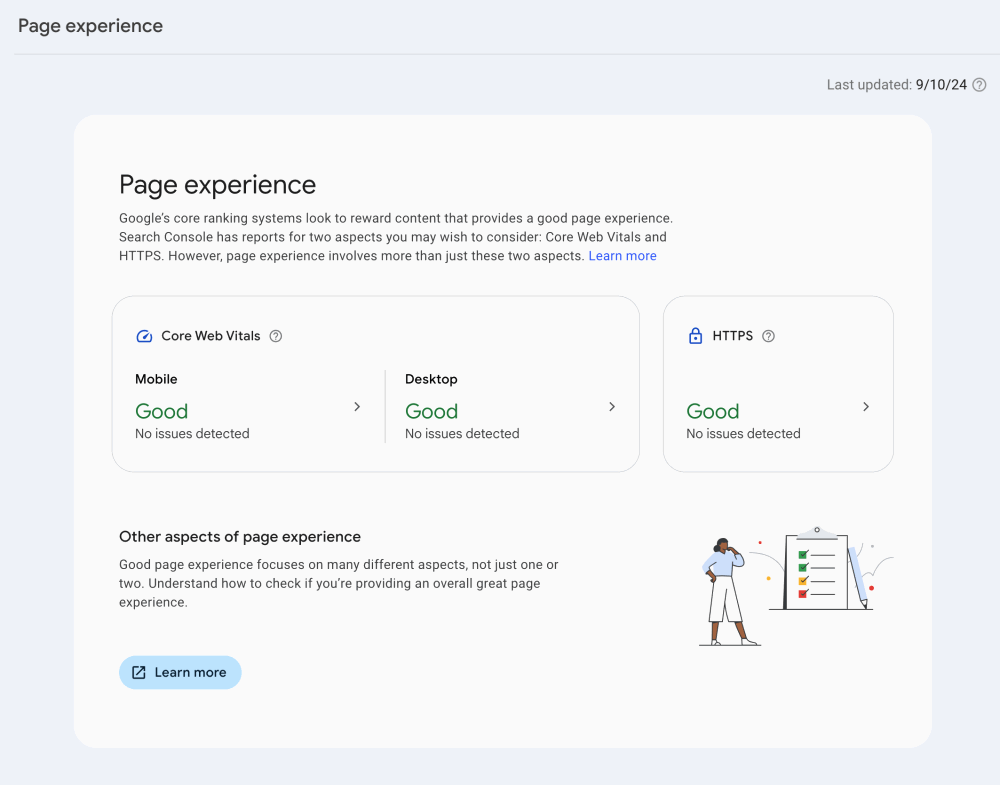Click the Page experience title in top bar
The width and height of the screenshot is (1000, 785).
91,26
